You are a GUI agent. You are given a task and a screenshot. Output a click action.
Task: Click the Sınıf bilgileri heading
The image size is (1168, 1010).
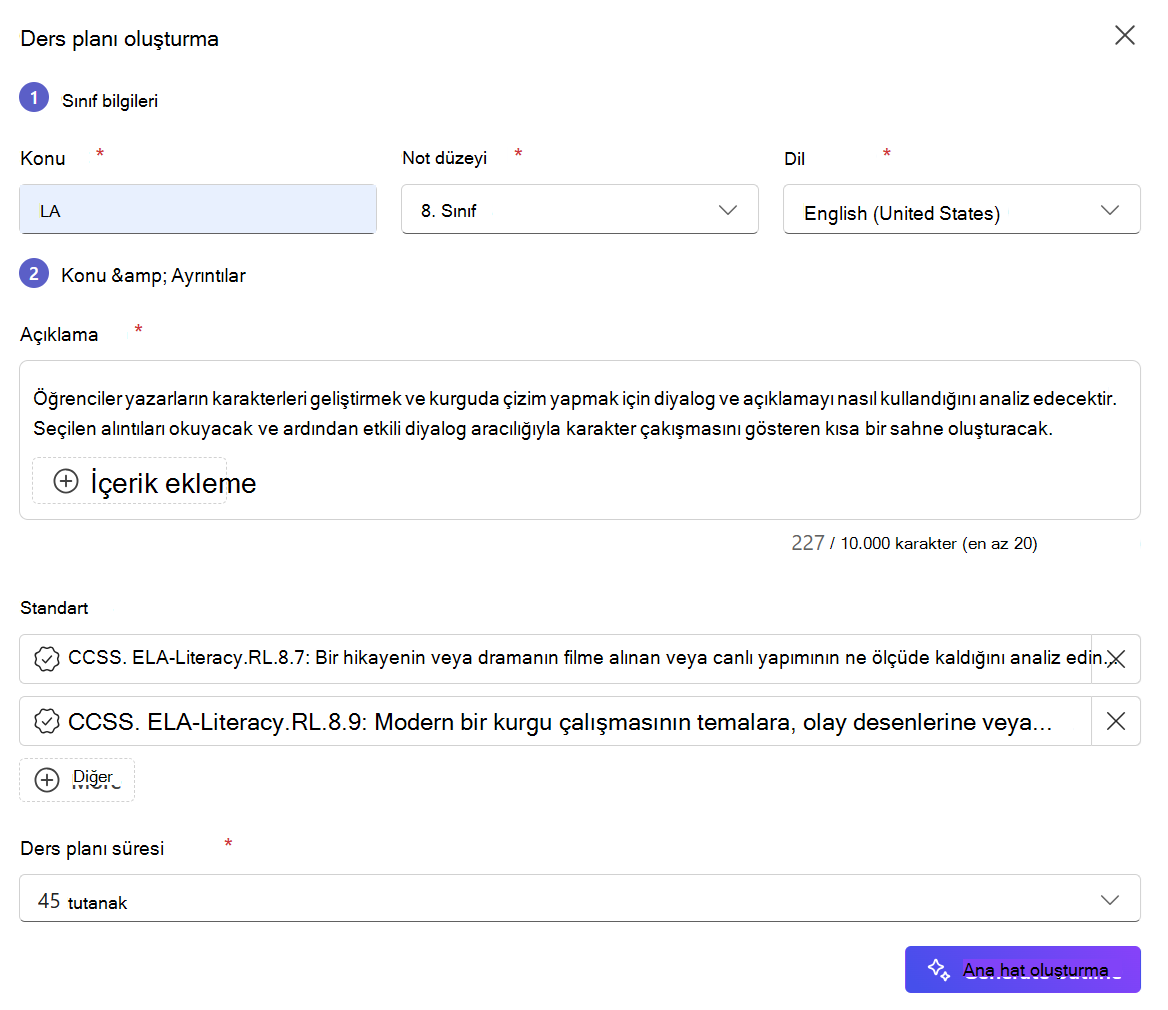(110, 101)
